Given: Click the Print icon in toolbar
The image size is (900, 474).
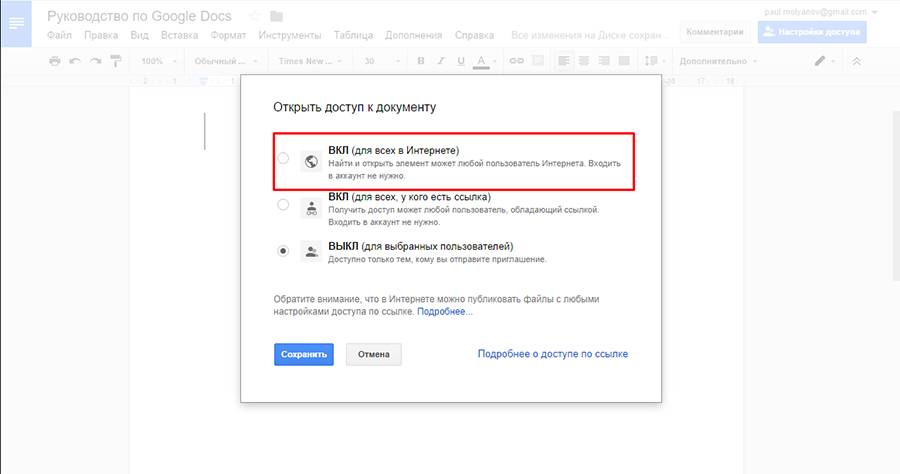Looking at the screenshot, I should [55, 61].
